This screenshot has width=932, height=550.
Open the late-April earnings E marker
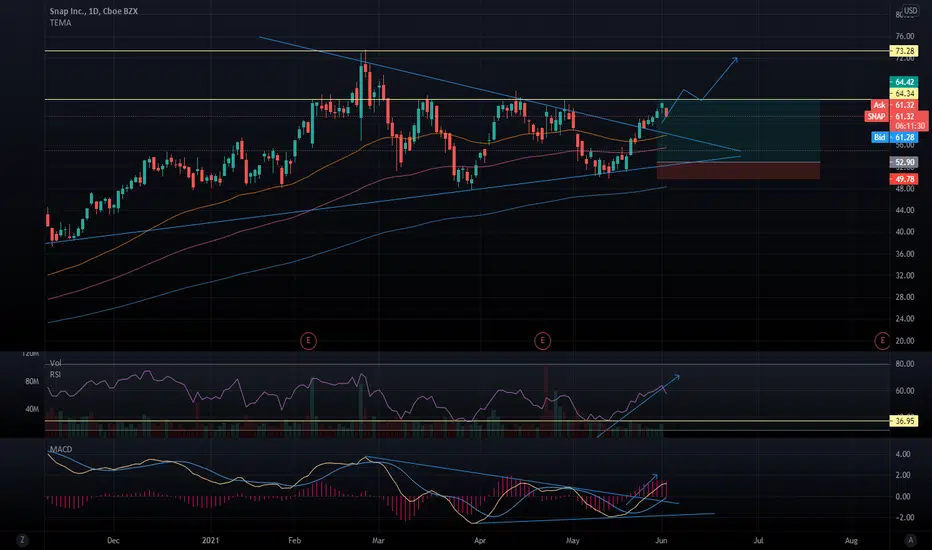tap(542, 341)
